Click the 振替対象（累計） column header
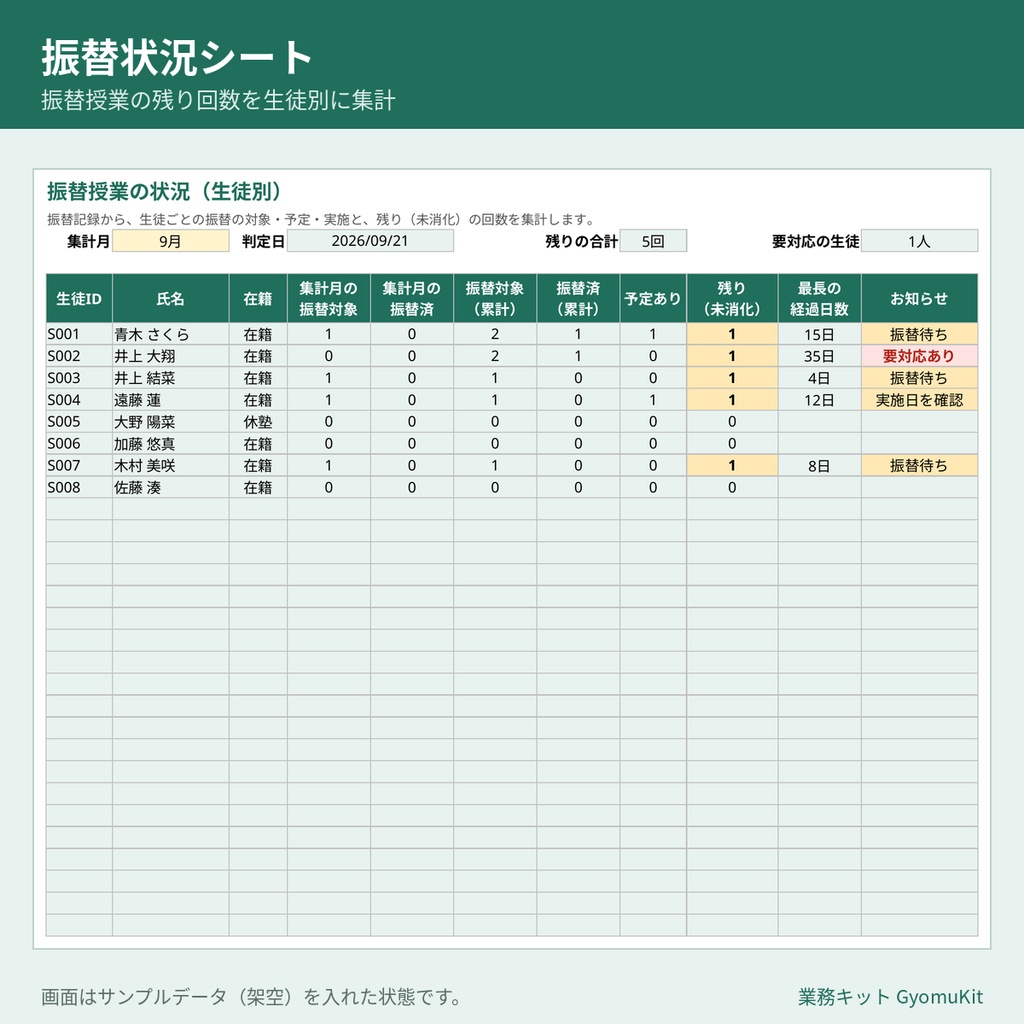 (495, 298)
